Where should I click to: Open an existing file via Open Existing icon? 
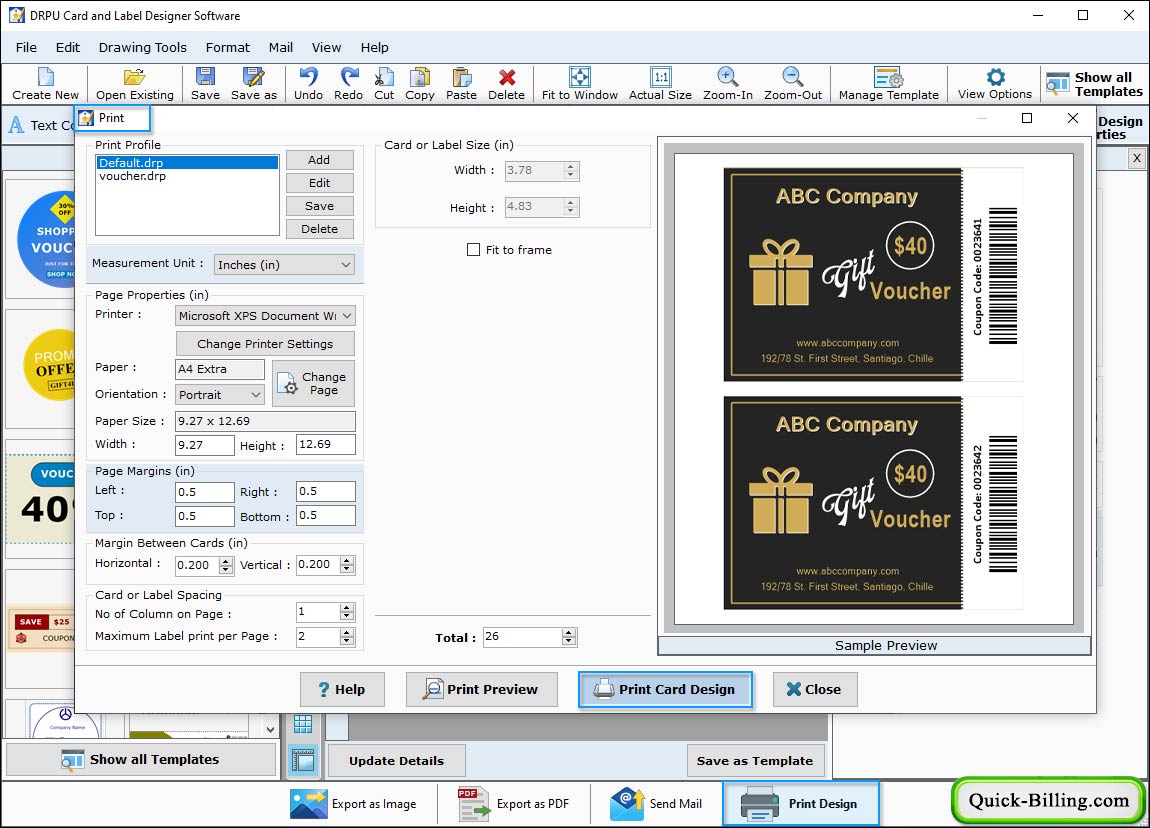tap(135, 84)
